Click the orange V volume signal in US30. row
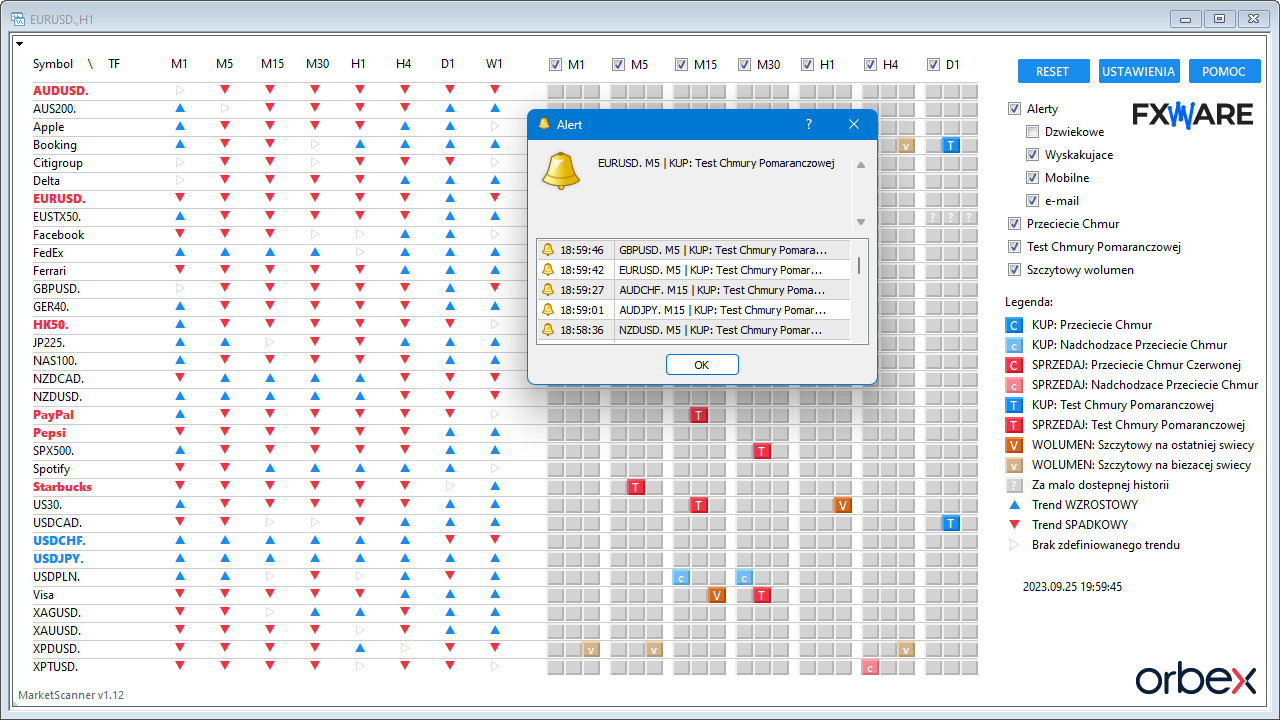This screenshot has width=1280, height=720. point(843,505)
